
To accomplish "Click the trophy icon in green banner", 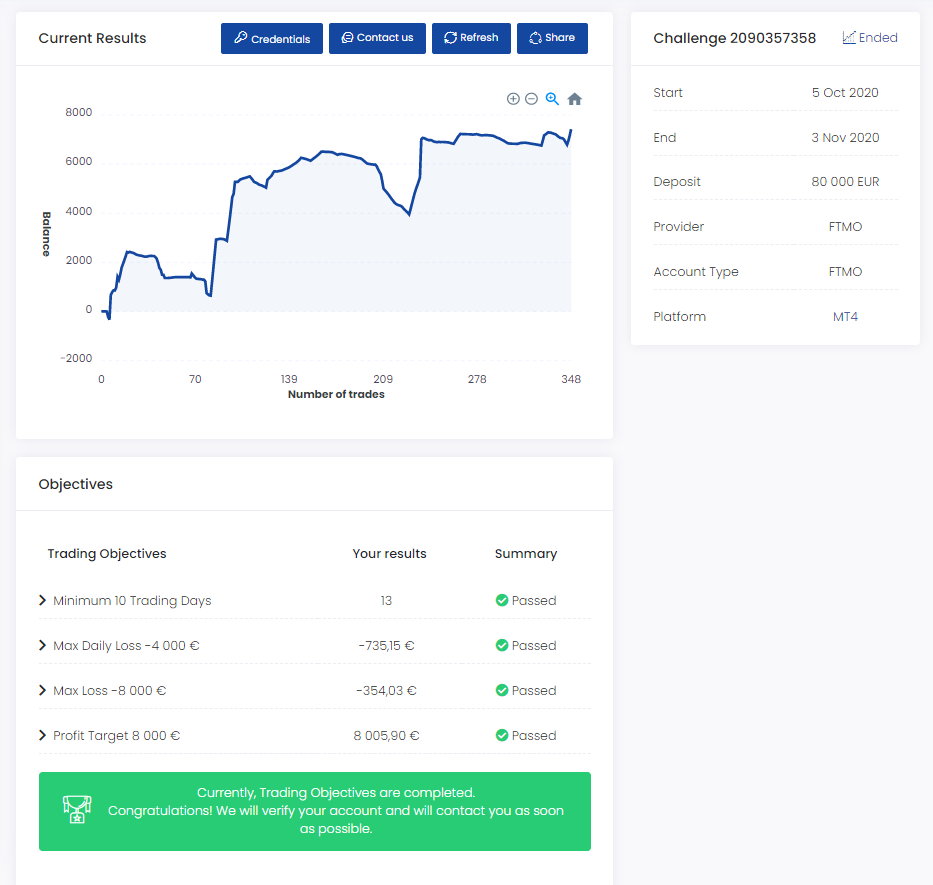I will (x=77, y=810).
